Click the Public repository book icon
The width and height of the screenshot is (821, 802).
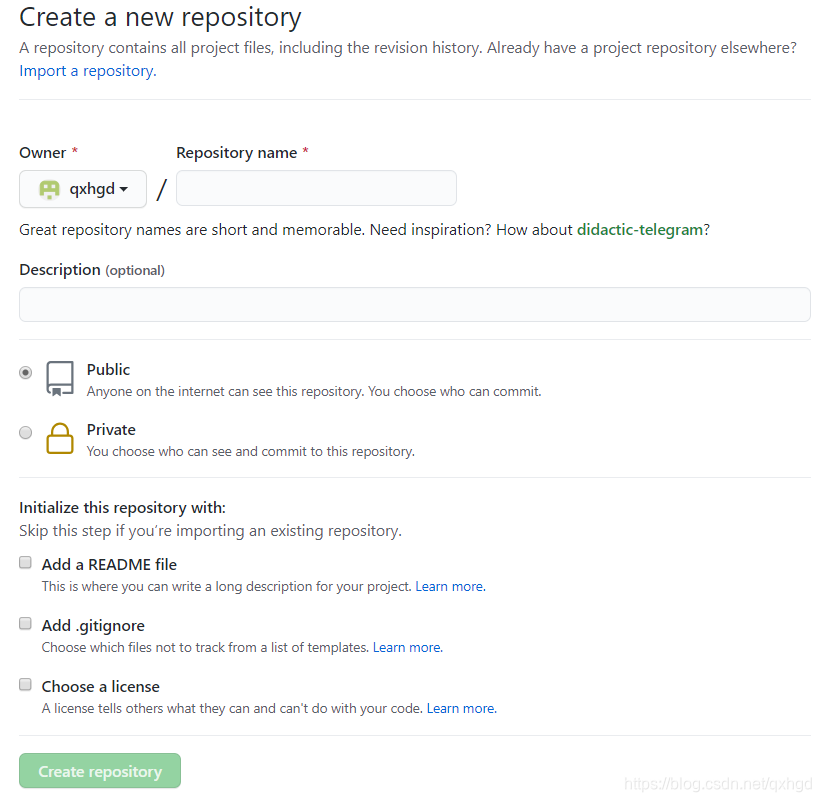point(60,379)
